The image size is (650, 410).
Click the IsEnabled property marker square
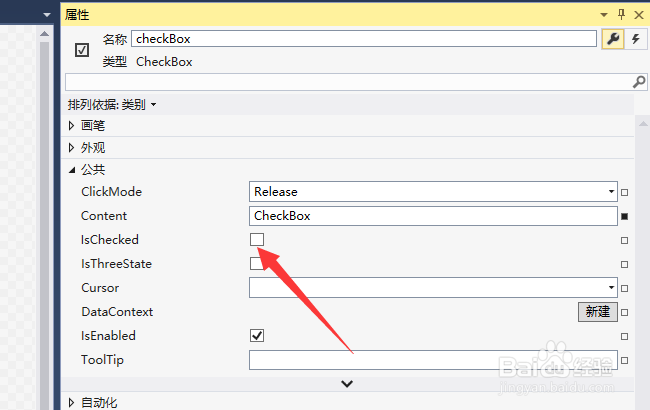pos(625,336)
